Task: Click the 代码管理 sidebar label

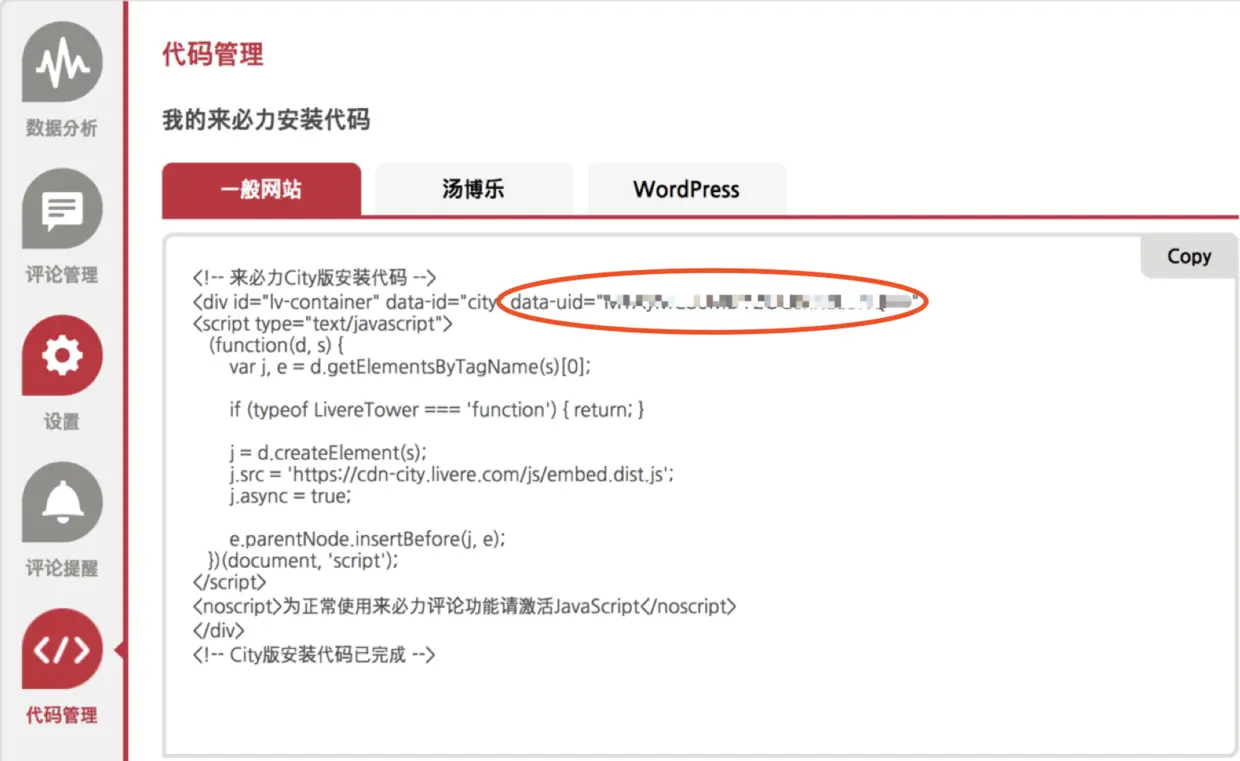Action: coord(62,715)
